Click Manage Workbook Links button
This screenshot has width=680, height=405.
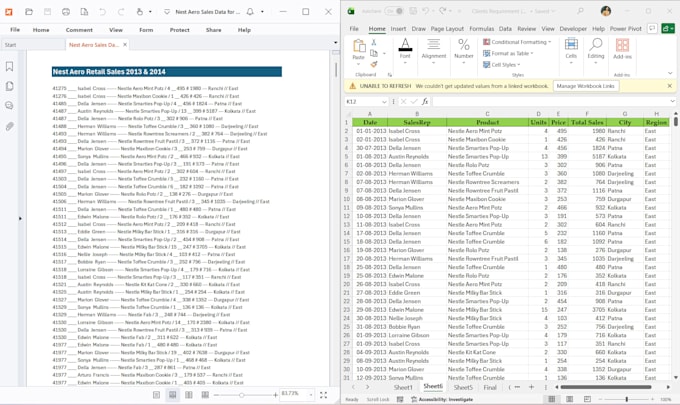pyautogui.click(x=585, y=86)
